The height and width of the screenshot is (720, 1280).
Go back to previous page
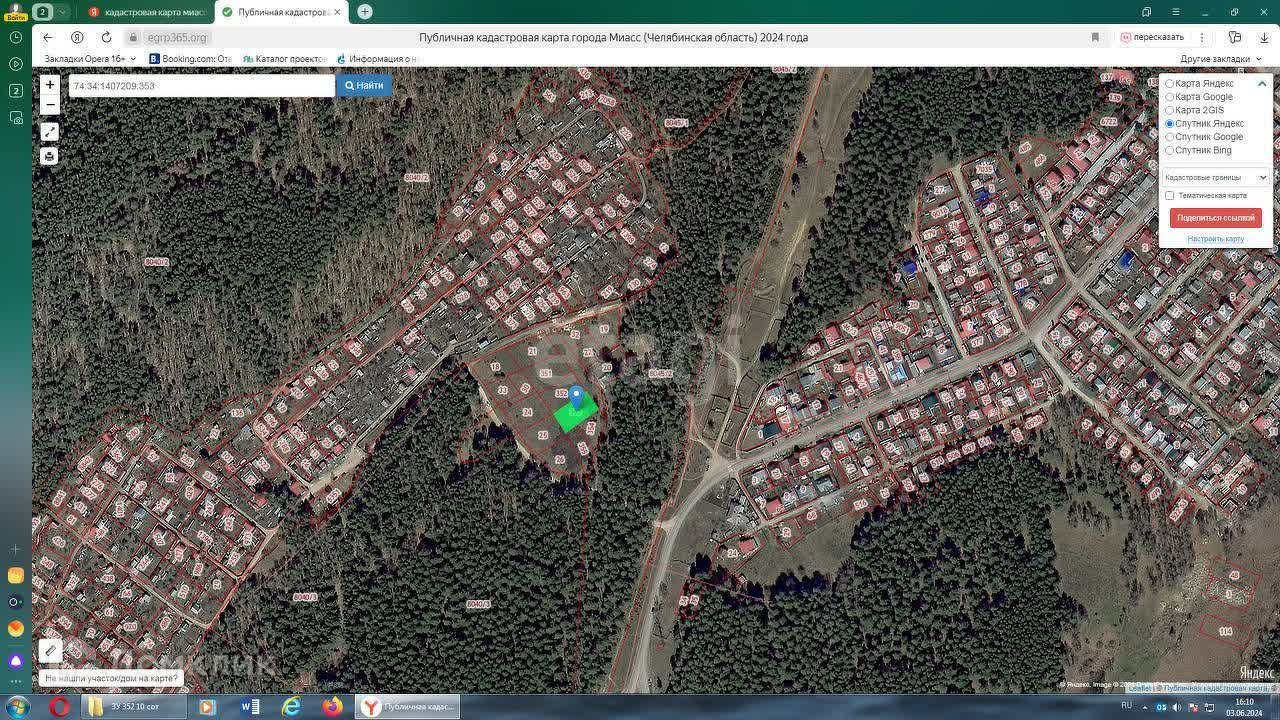(x=47, y=37)
